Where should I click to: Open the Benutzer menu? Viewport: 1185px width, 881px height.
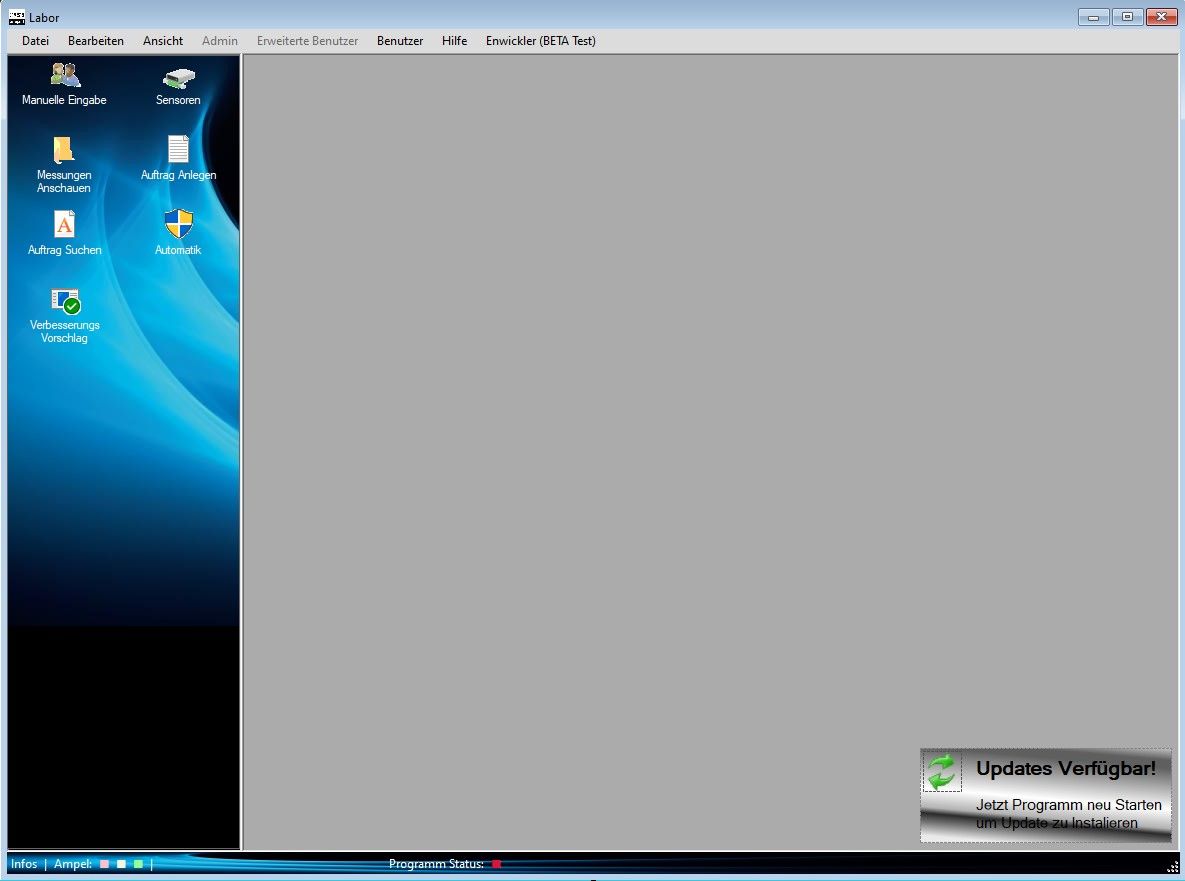pyautogui.click(x=400, y=41)
